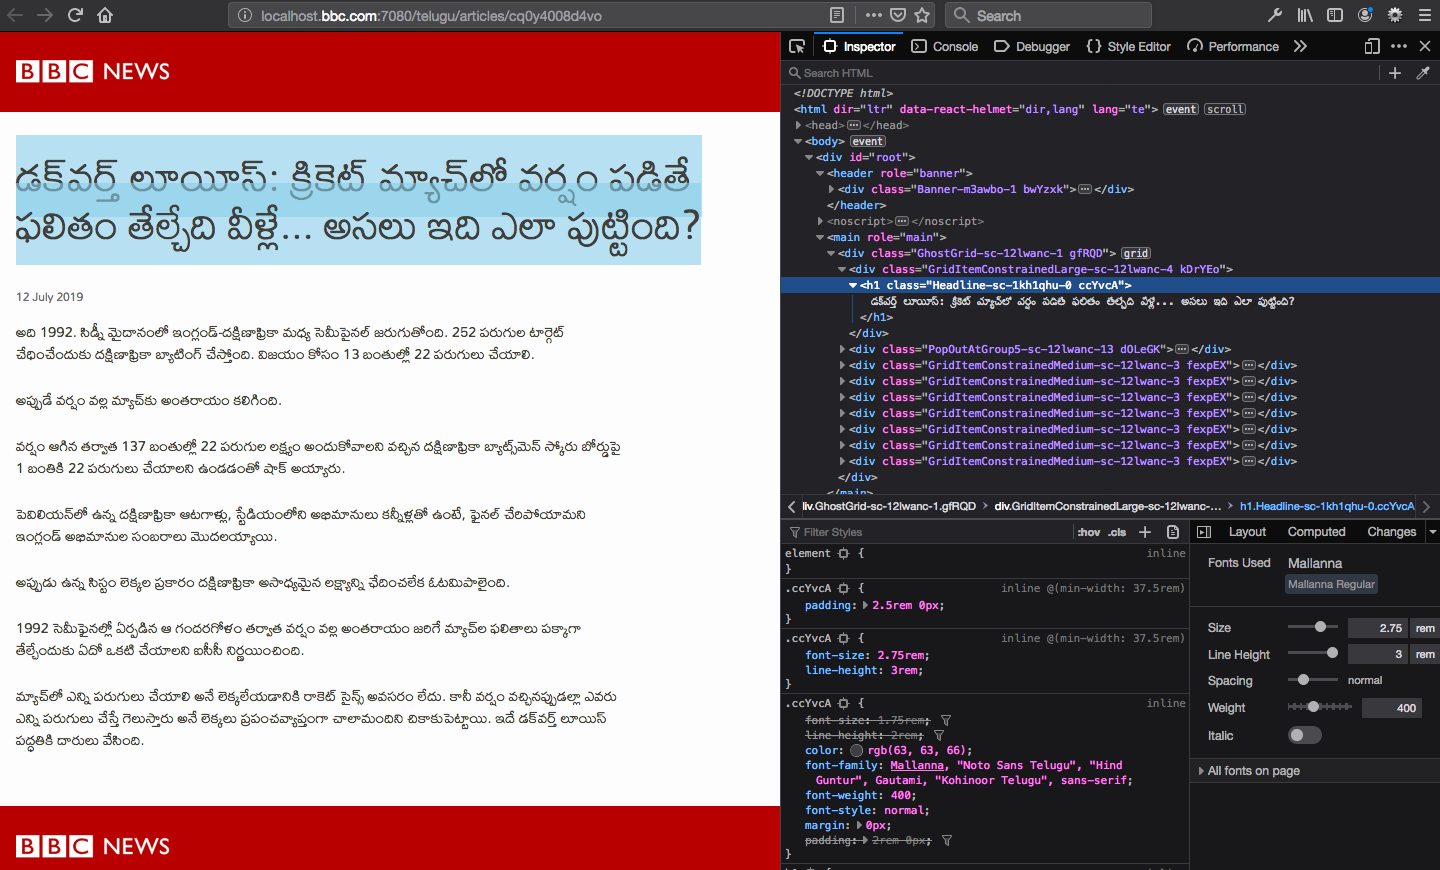Toggle the .cls class panel

[x=1116, y=532]
